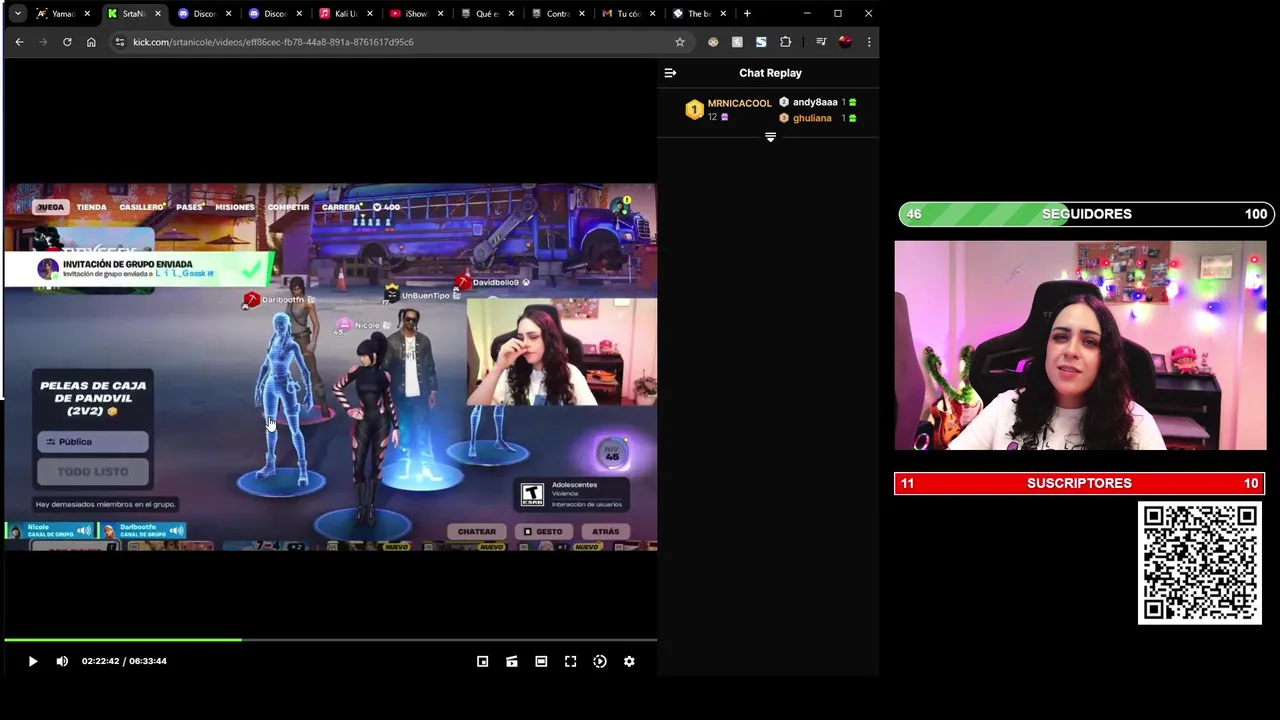This screenshot has height=720, width=1280.
Task: Go back to the previous page
Action: coord(19,42)
